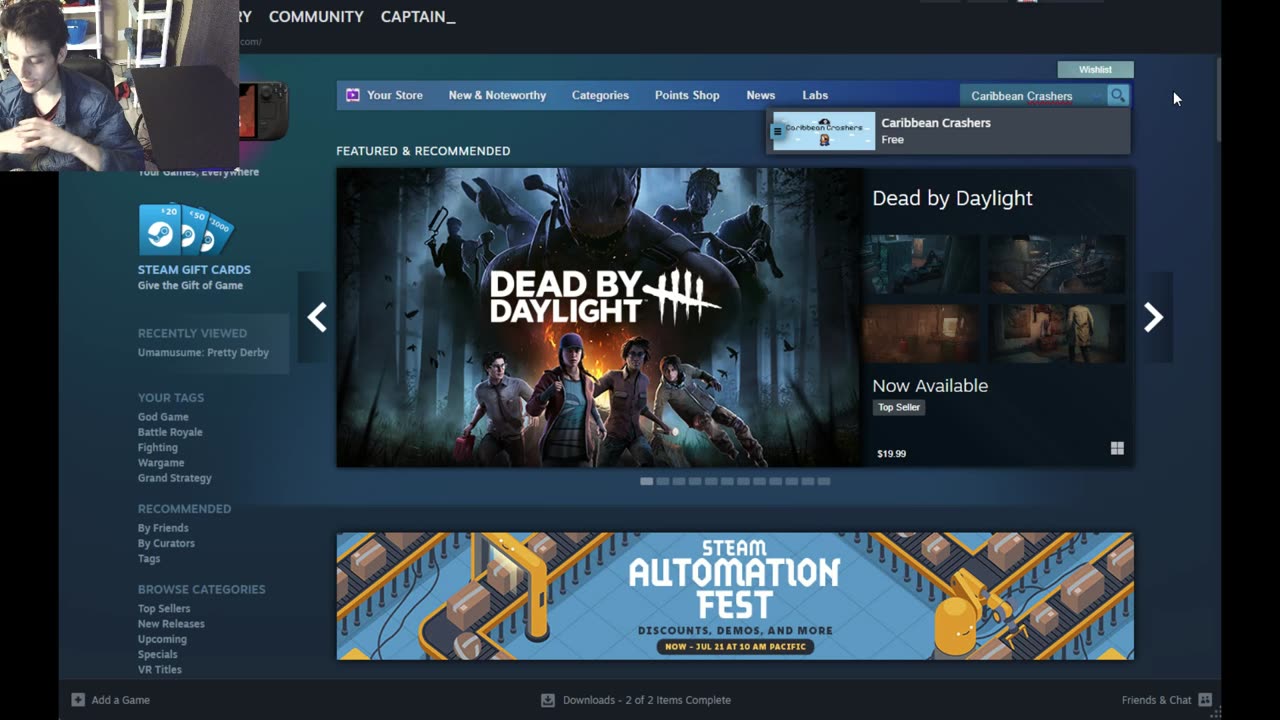
Task: Open COMMUNITY in top navigation
Action: point(316,17)
